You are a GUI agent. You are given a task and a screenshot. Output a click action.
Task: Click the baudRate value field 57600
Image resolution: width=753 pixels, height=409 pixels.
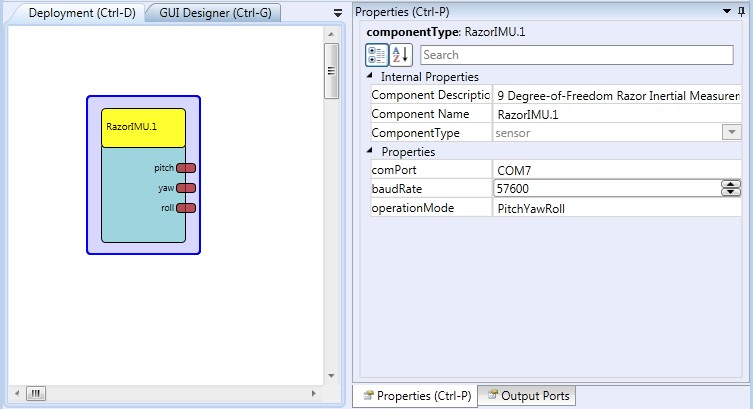coord(607,188)
